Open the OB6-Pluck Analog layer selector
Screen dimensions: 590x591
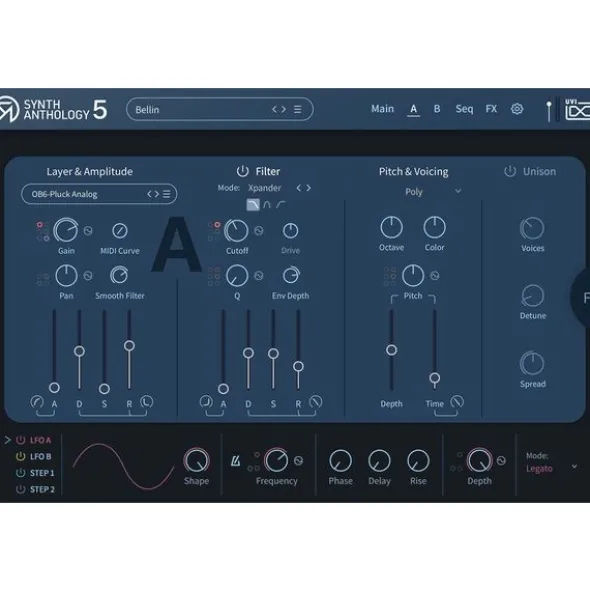coord(99,194)
